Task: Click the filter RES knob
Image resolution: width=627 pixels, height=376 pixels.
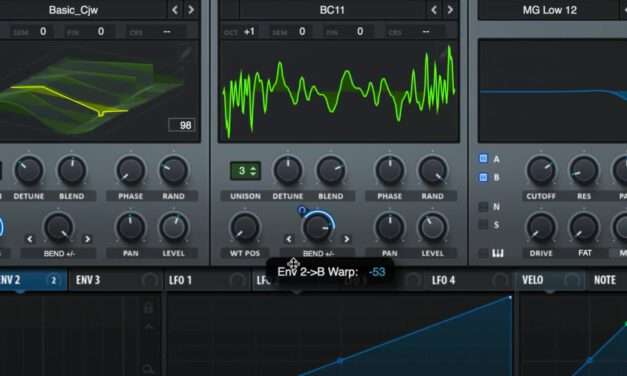Action: (x=584, y=170)
